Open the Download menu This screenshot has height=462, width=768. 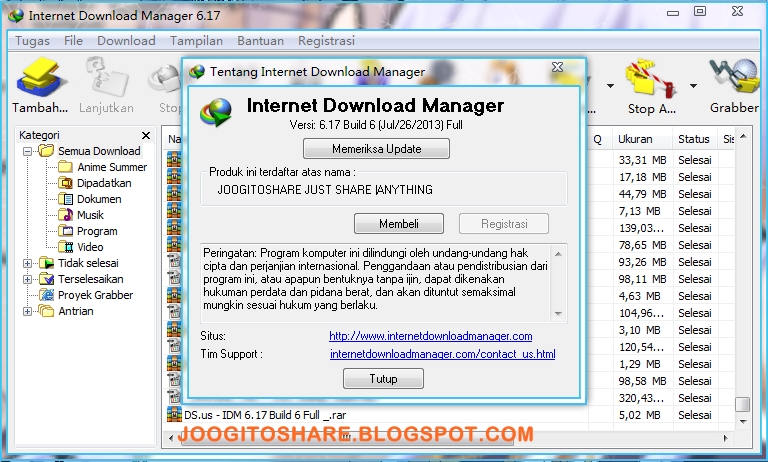126,41
